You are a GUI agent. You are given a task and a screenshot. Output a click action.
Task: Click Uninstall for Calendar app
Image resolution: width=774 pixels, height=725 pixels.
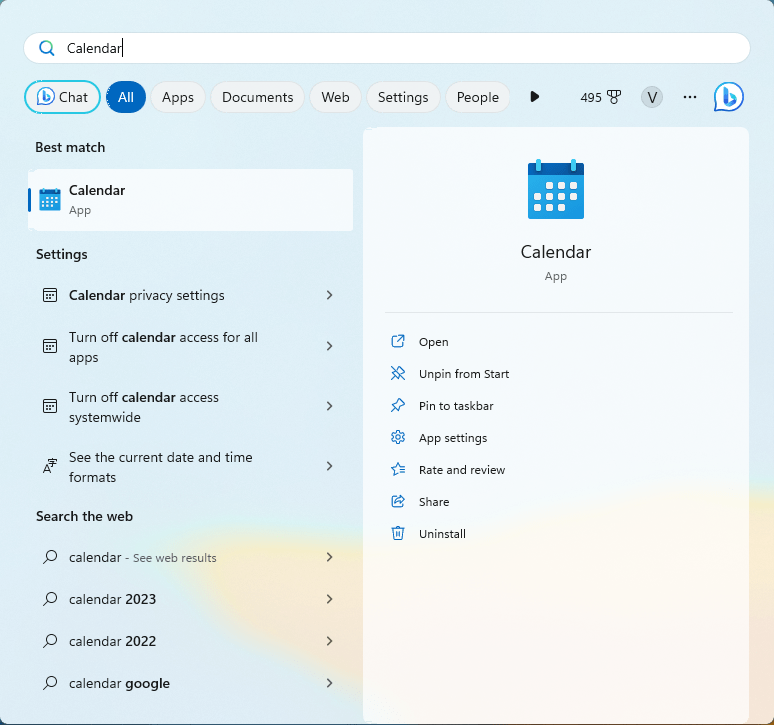tap(442, 534)
